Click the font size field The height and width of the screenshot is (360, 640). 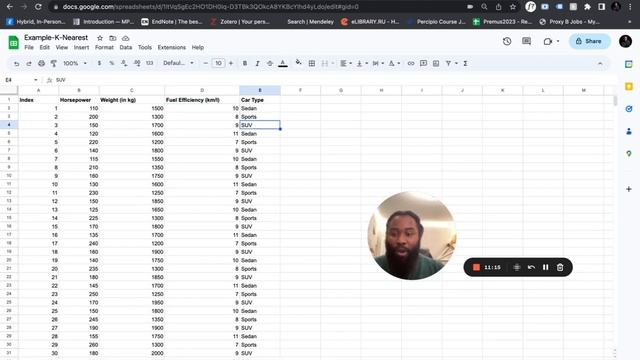(x=218, y=64)
